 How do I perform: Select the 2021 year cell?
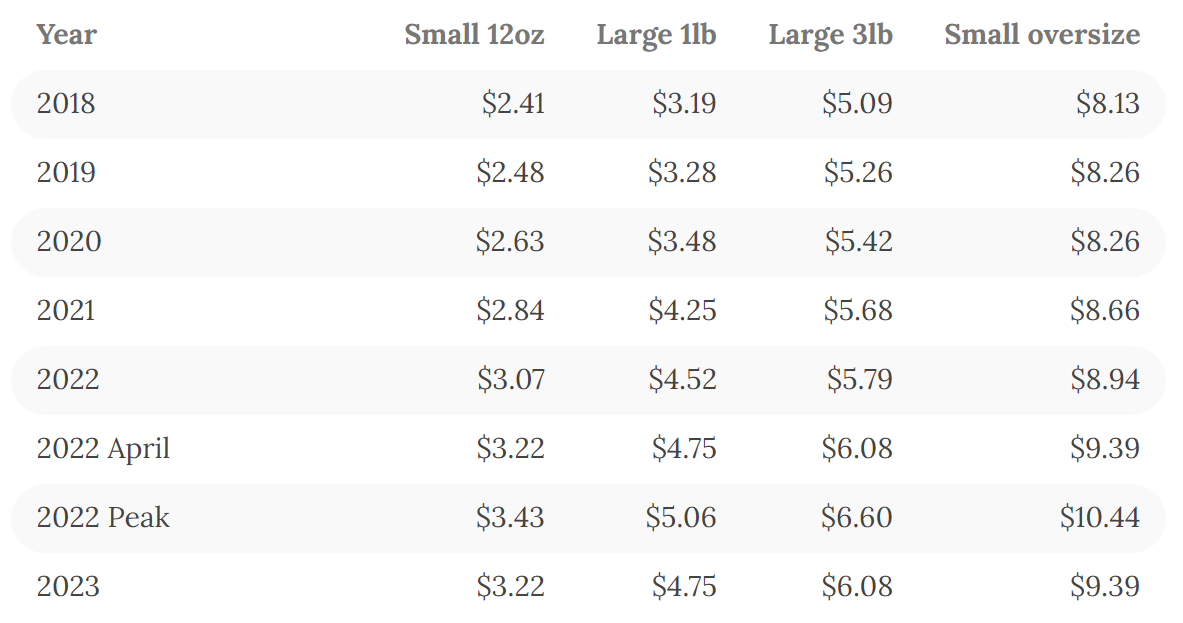tap(66, 311)
